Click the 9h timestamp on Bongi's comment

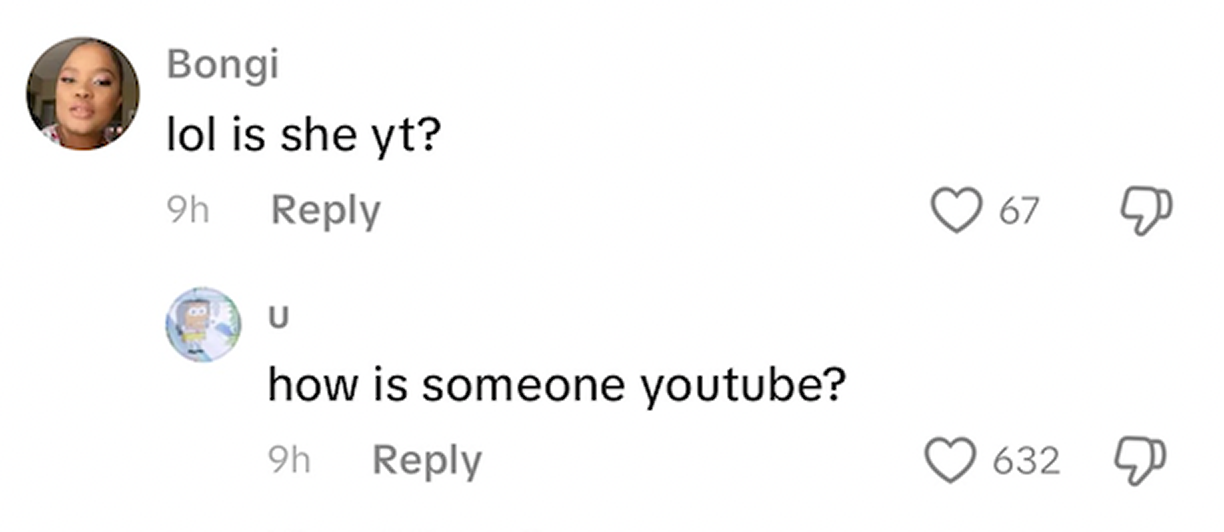(x=187, y=211)
